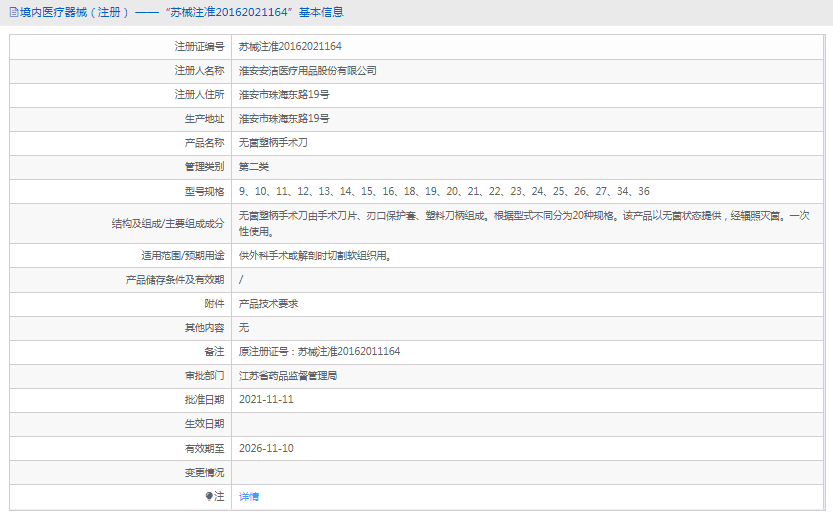Click the 注册人名称 row label
This screenshot has width=833, height=519.
[200, 71]
